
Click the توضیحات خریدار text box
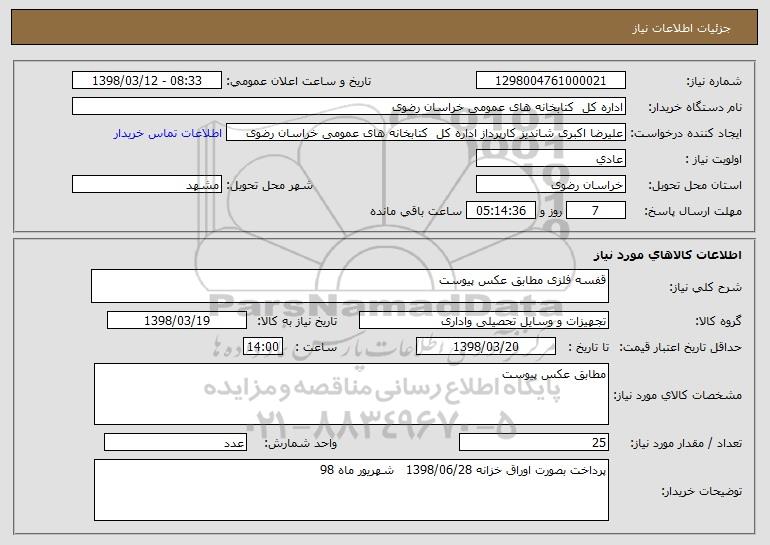pyautogui.click(x=351, y=490)
